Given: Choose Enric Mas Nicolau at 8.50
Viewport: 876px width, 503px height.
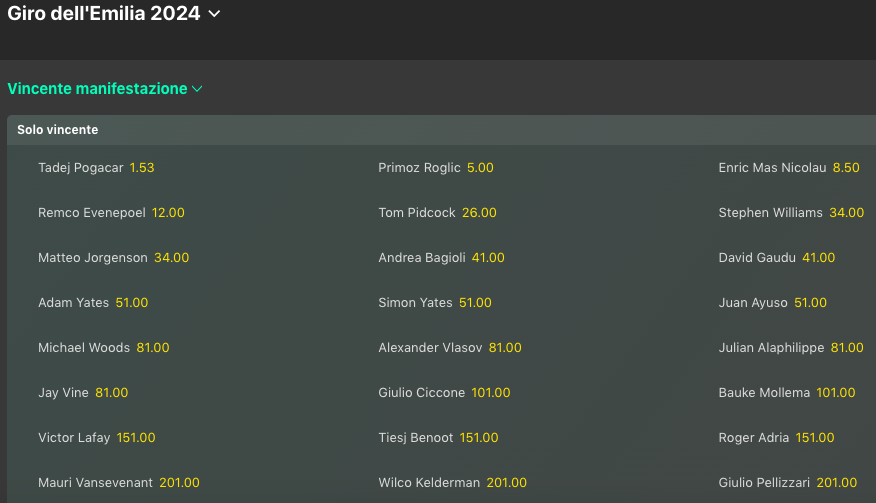Looking at the screenshot, I should click(x=788, y=168).
